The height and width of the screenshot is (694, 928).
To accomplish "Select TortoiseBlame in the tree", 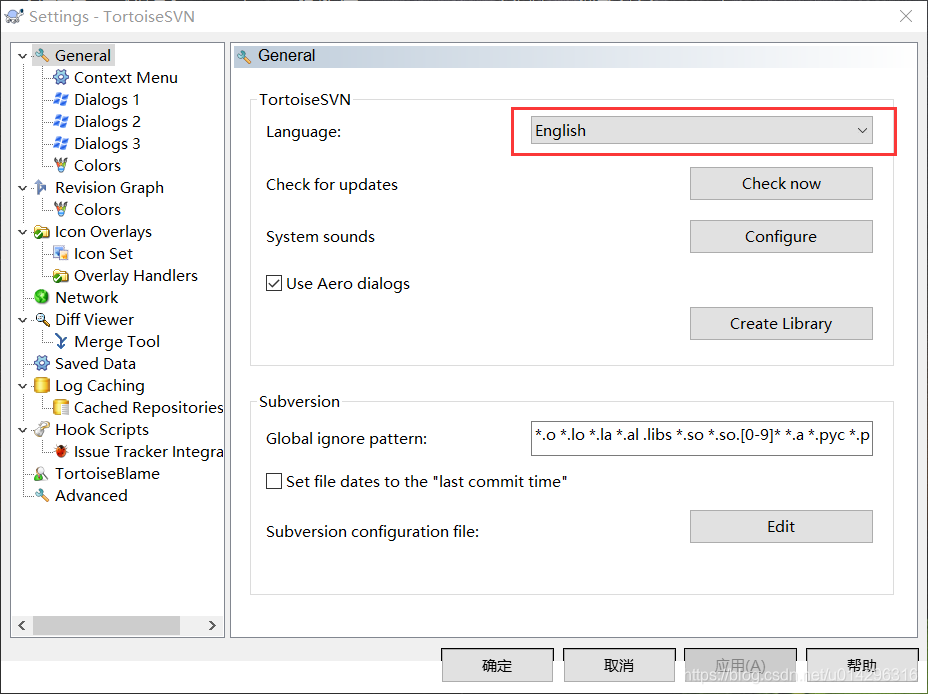I will [107, 473].
